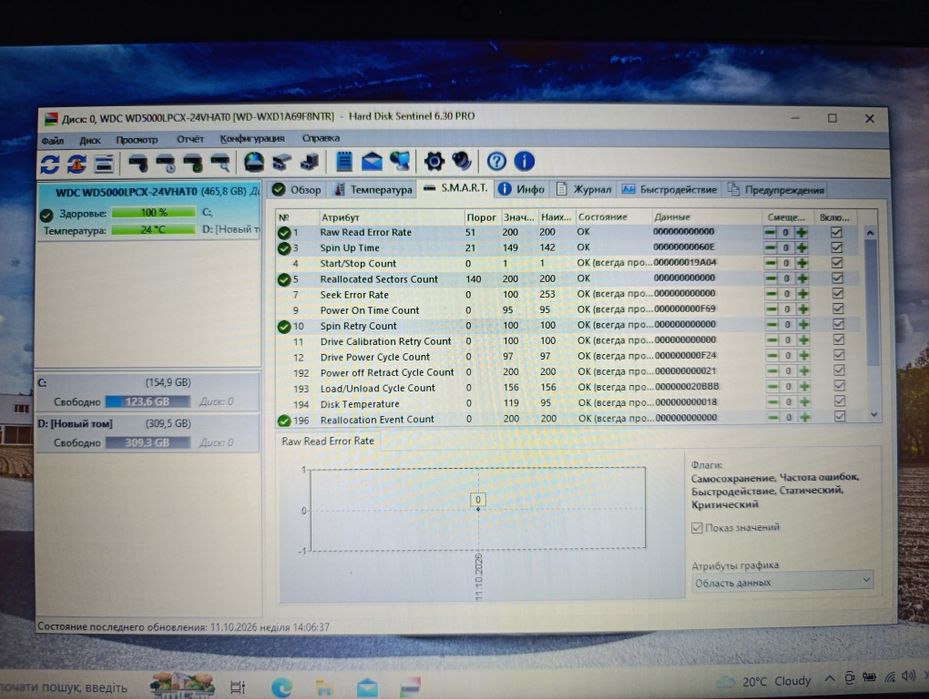The width and height of the screenshot is (929, 699).
Task: Click the globe disk toolbar icon
Action: (254, 162)
